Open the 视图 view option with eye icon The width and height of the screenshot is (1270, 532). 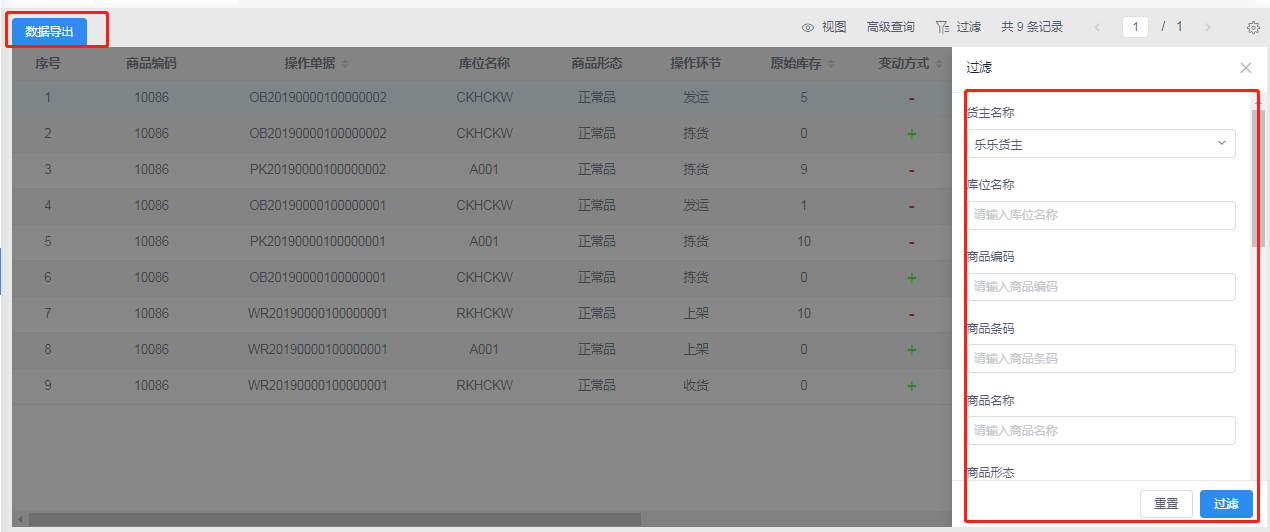click(824, 27)
